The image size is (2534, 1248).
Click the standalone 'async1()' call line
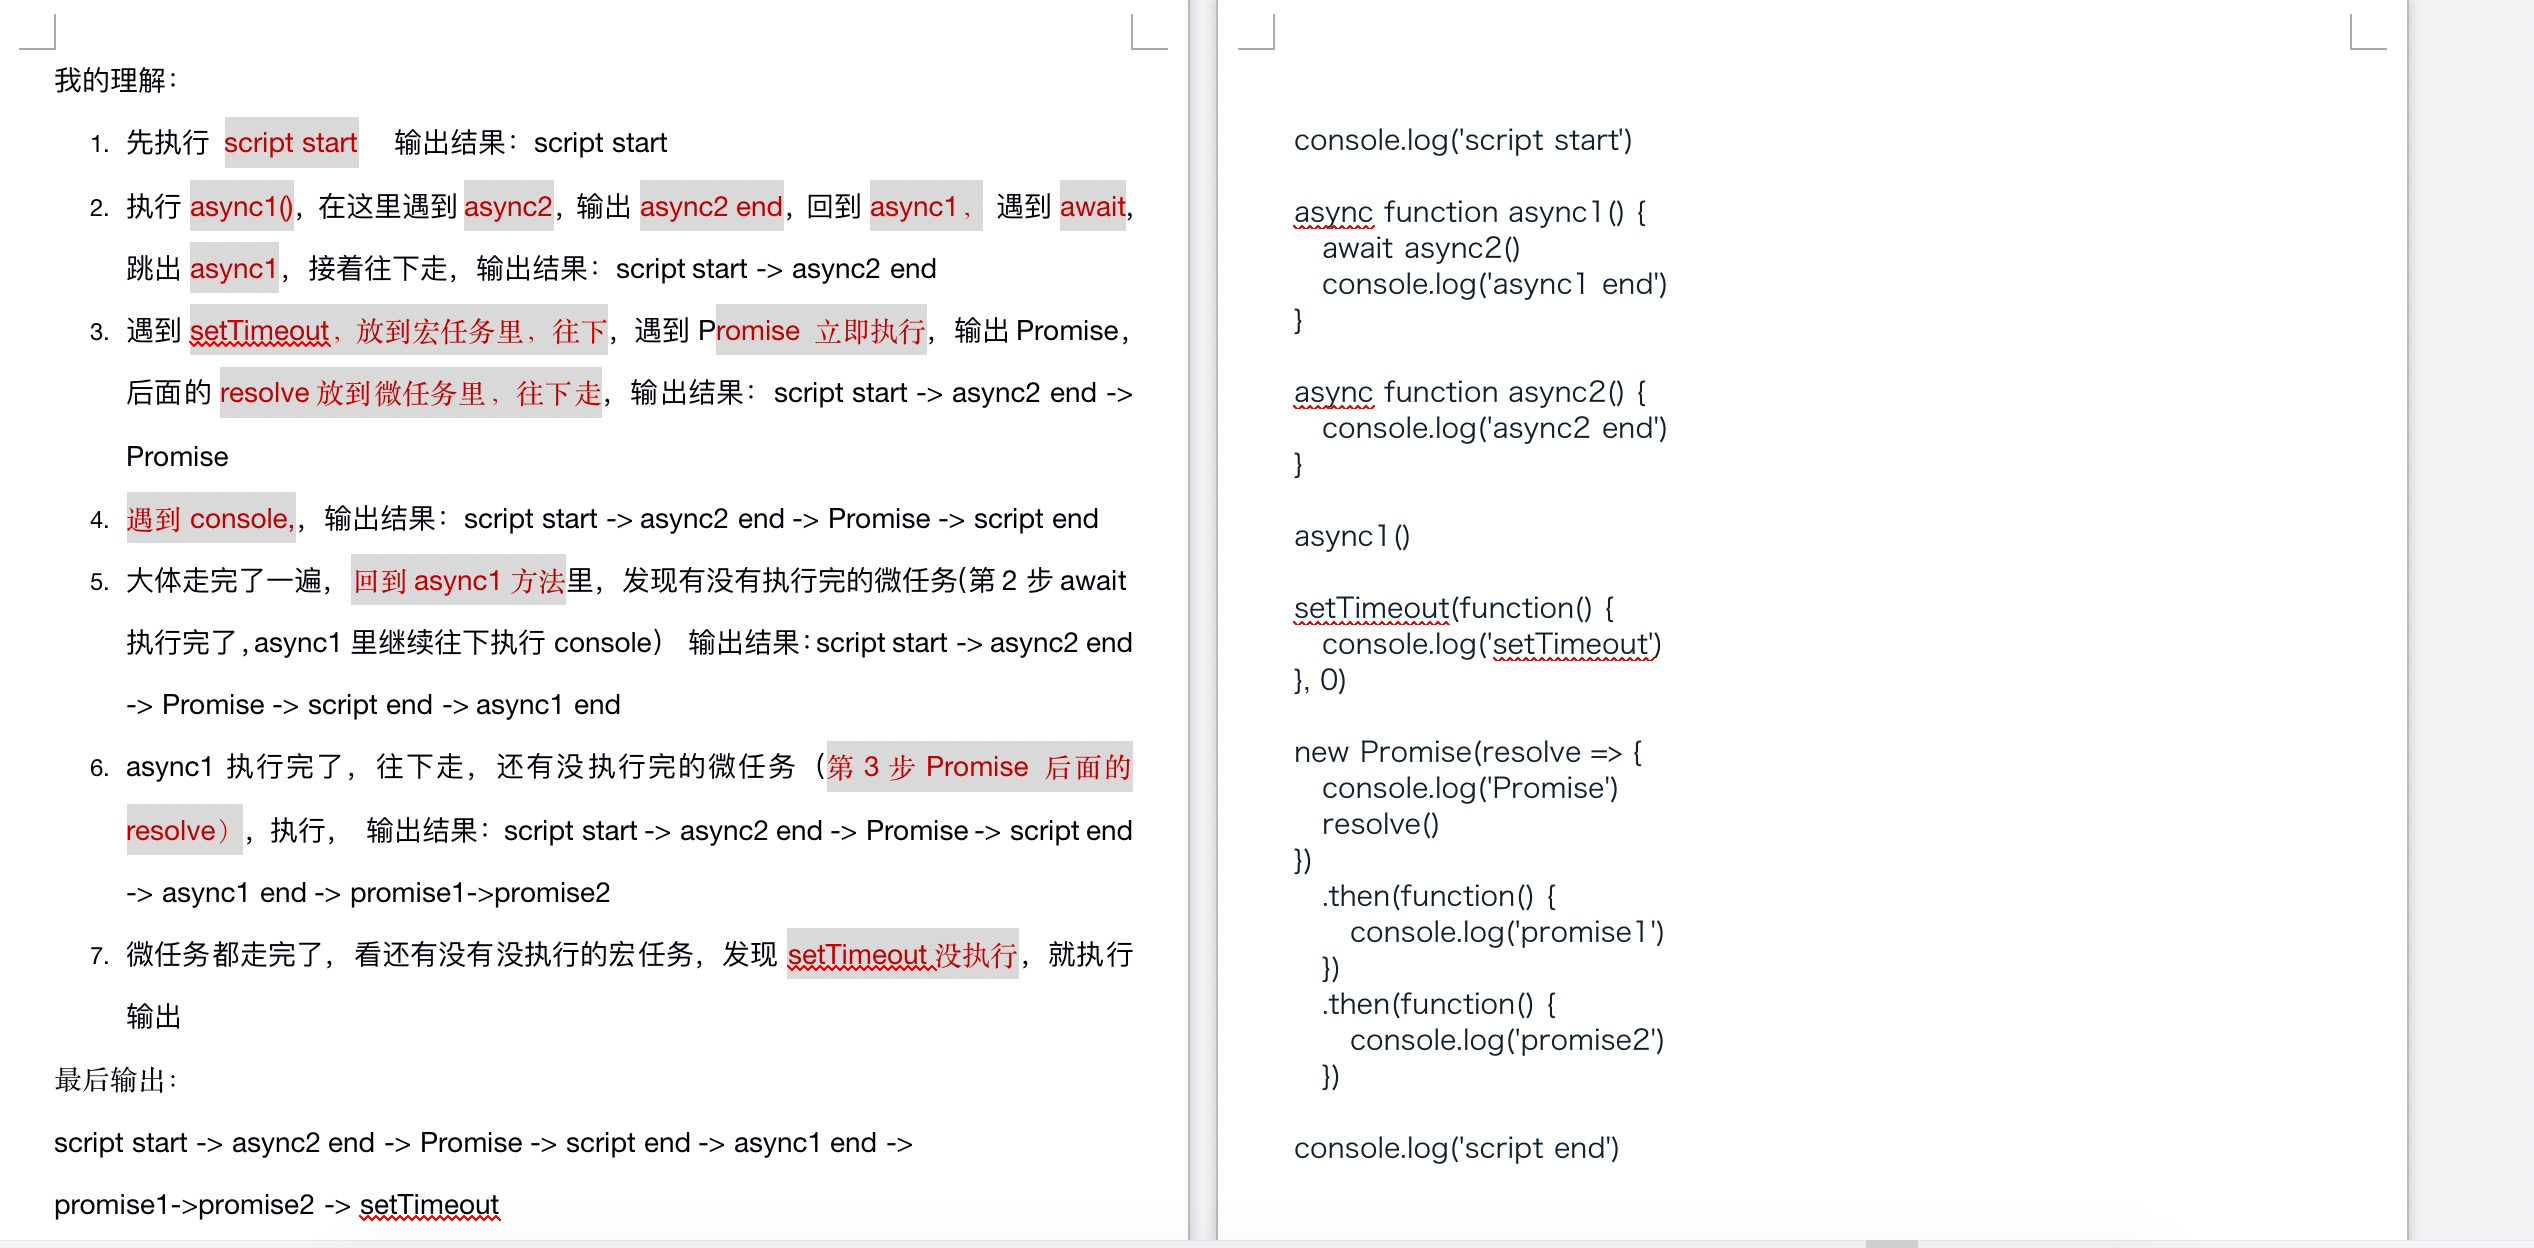click(x=1351, y=536)
